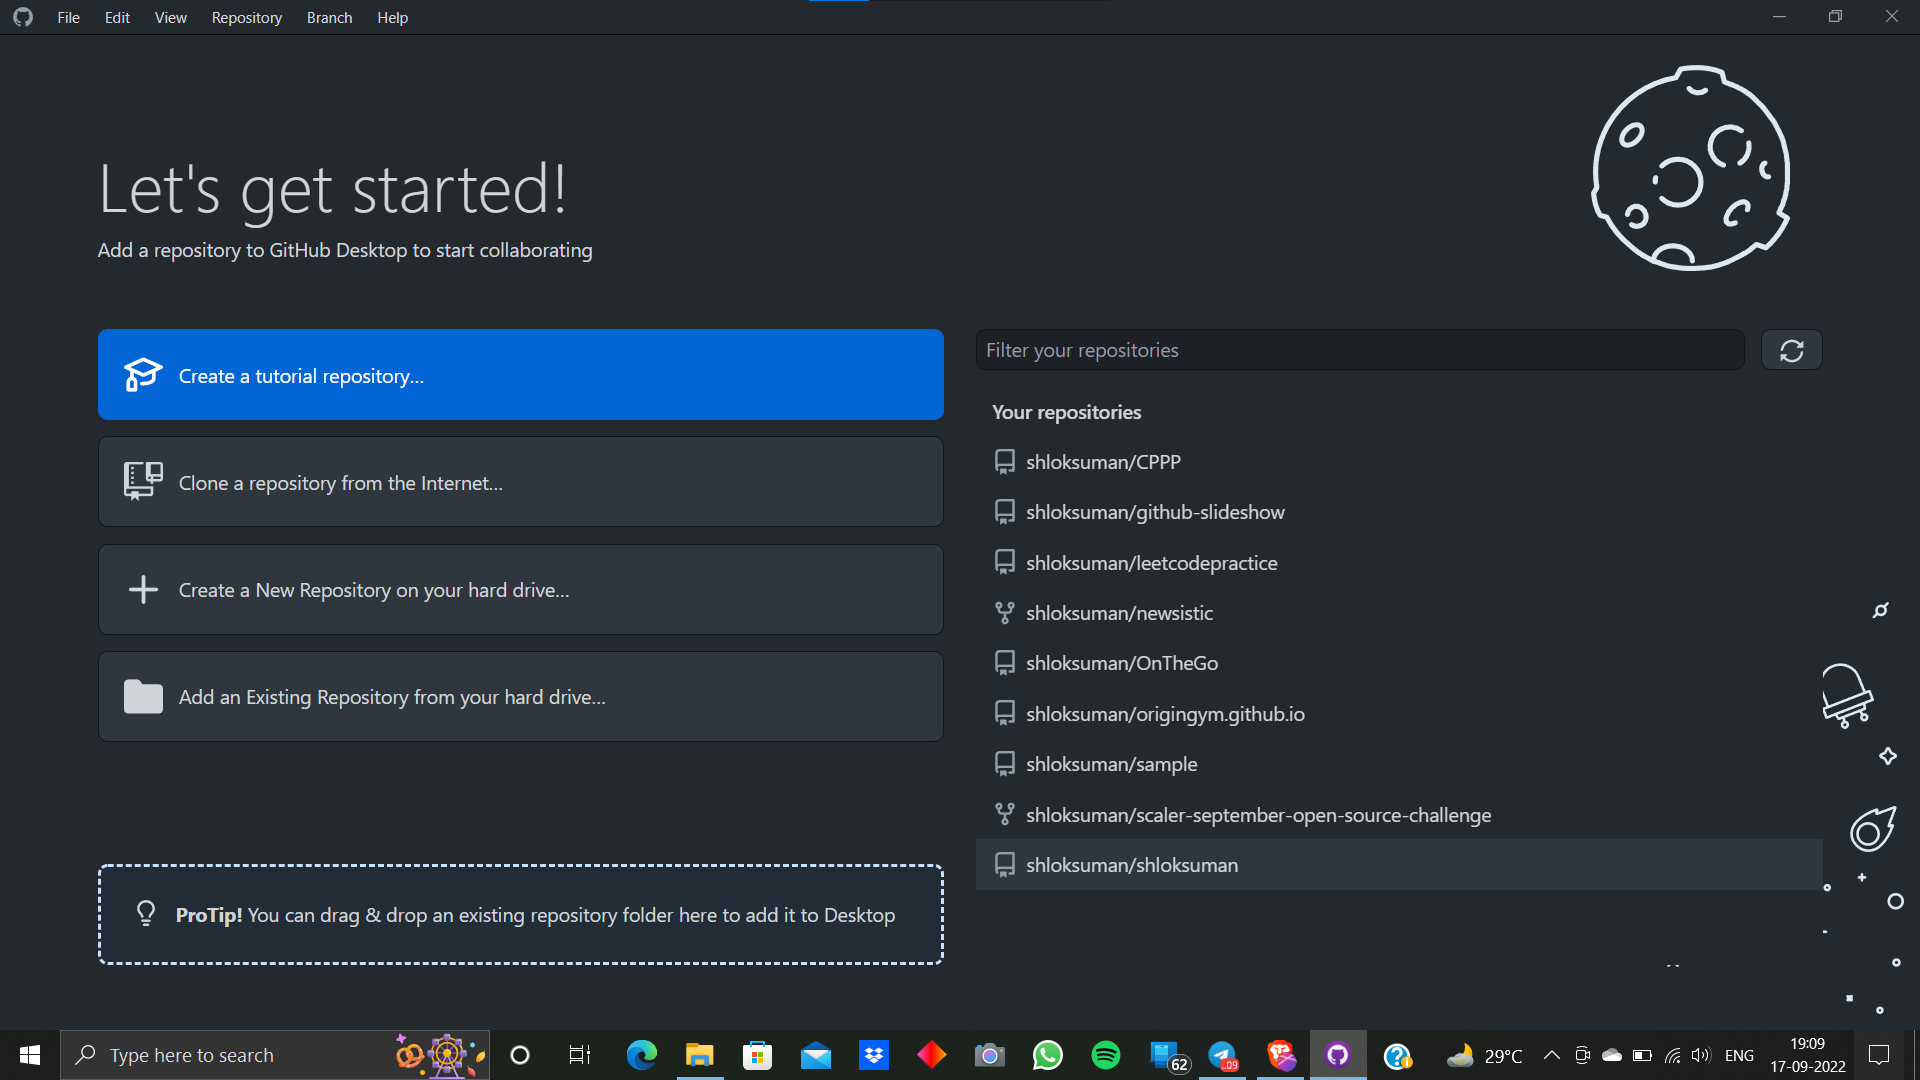
Task: Refresh your repositories list
Action: 1790,349
